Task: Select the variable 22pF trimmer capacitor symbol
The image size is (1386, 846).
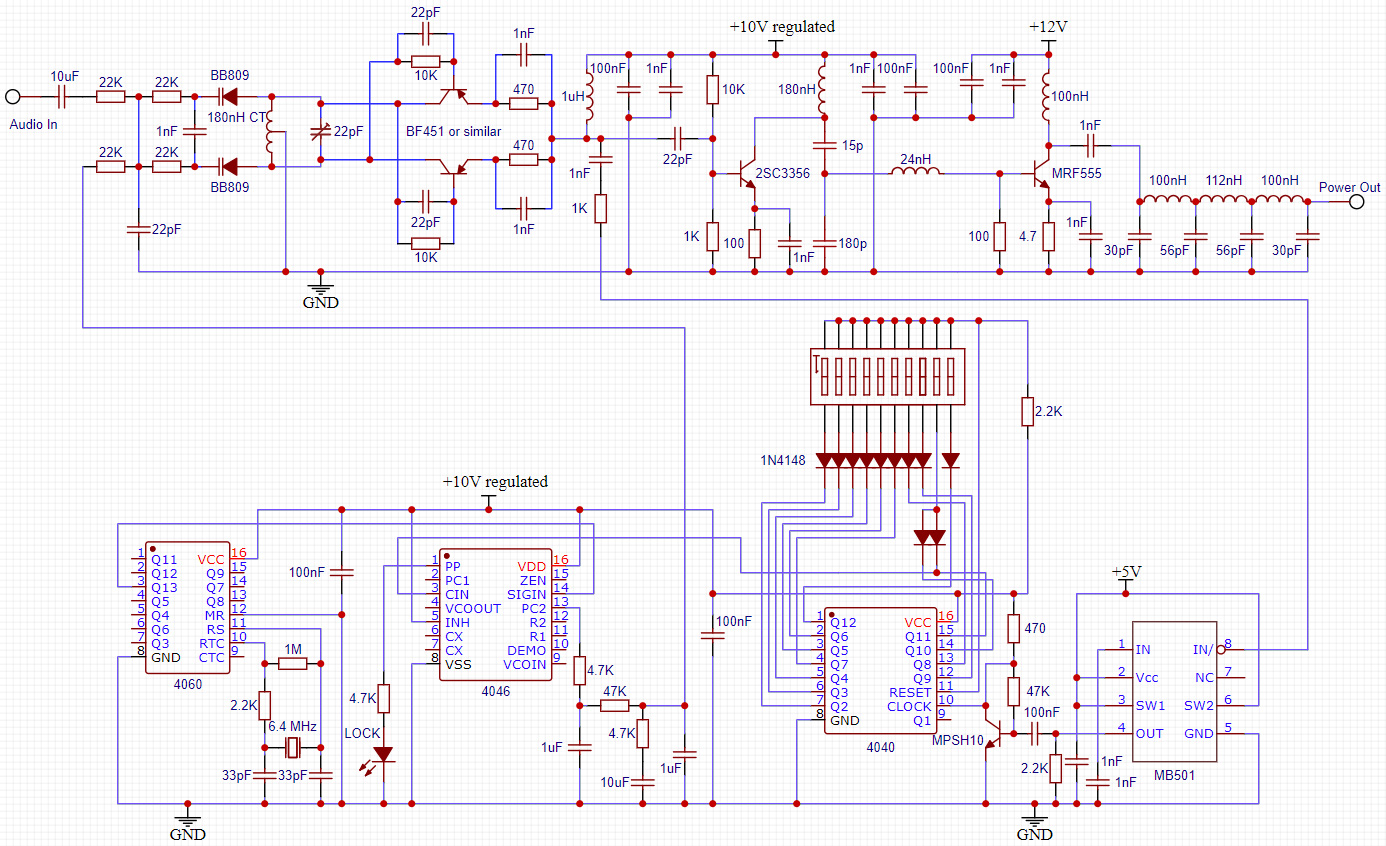Action: point(320,132)
